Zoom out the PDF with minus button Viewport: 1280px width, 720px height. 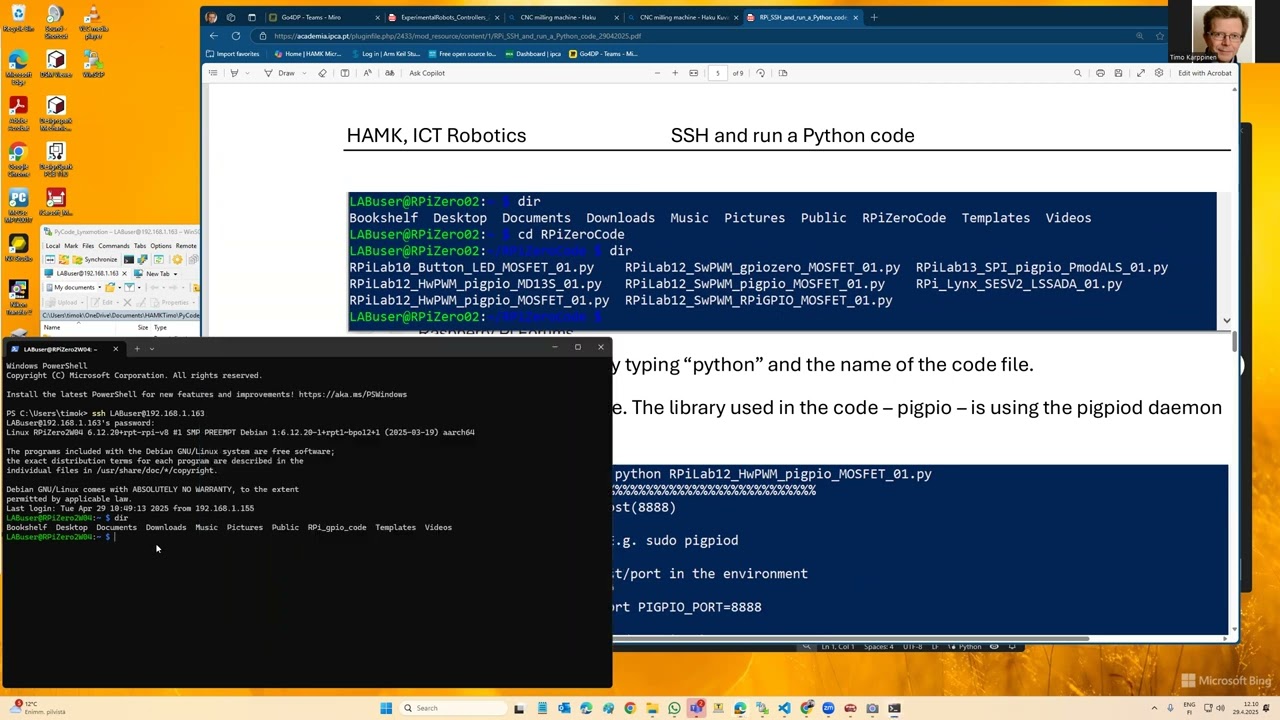coord(657,73)
